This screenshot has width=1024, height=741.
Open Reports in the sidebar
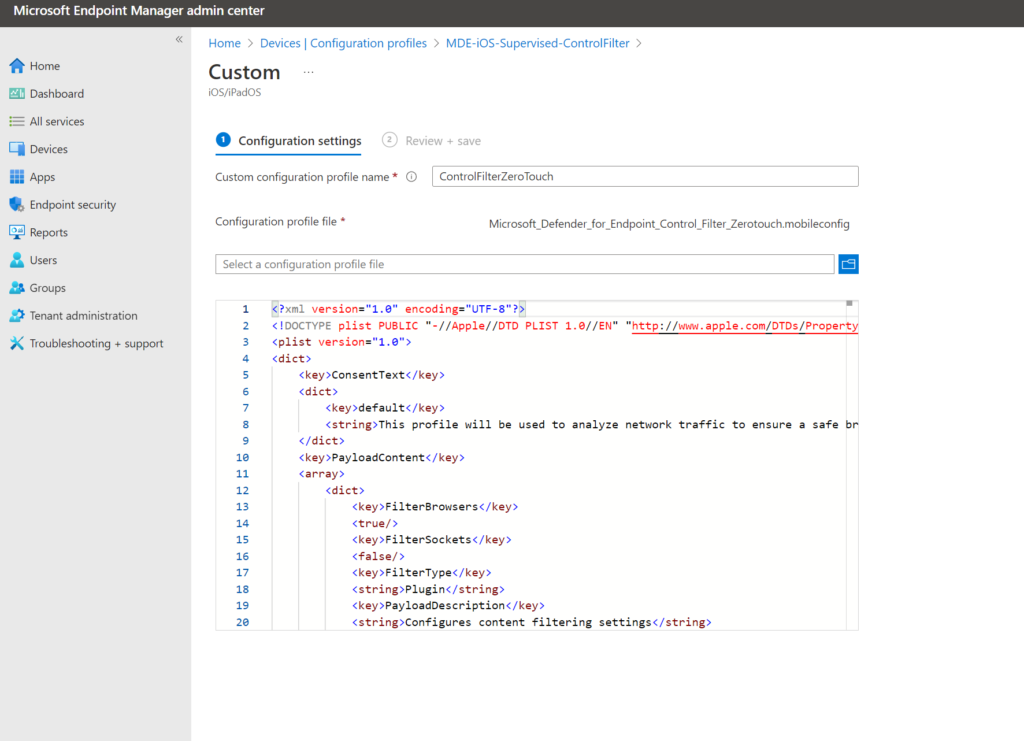(48, 232)
